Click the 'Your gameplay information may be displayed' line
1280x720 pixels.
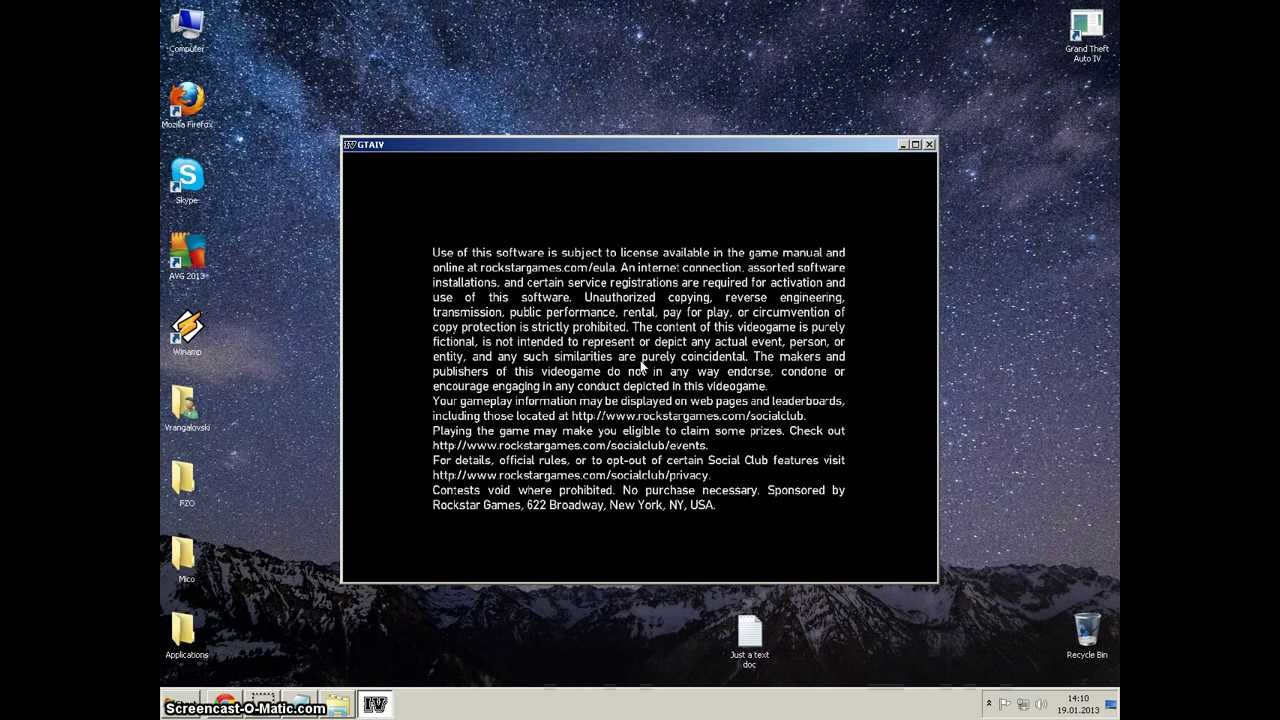(638, 401)
